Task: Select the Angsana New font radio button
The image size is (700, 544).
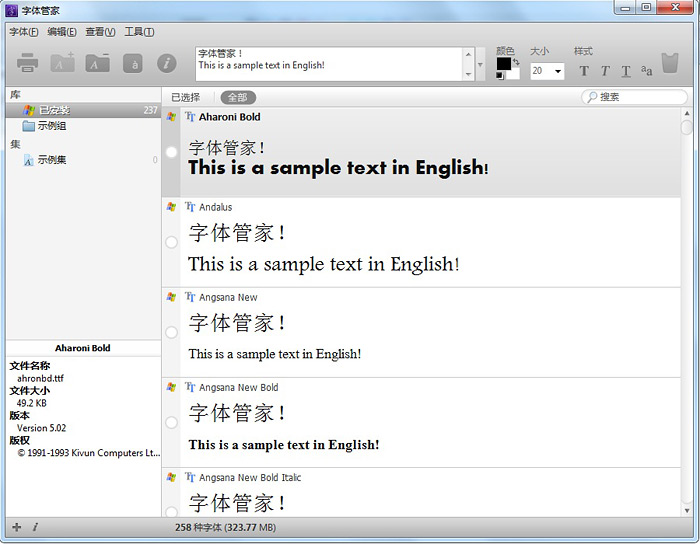Action: pyautogui.click(x=171, y=332)
